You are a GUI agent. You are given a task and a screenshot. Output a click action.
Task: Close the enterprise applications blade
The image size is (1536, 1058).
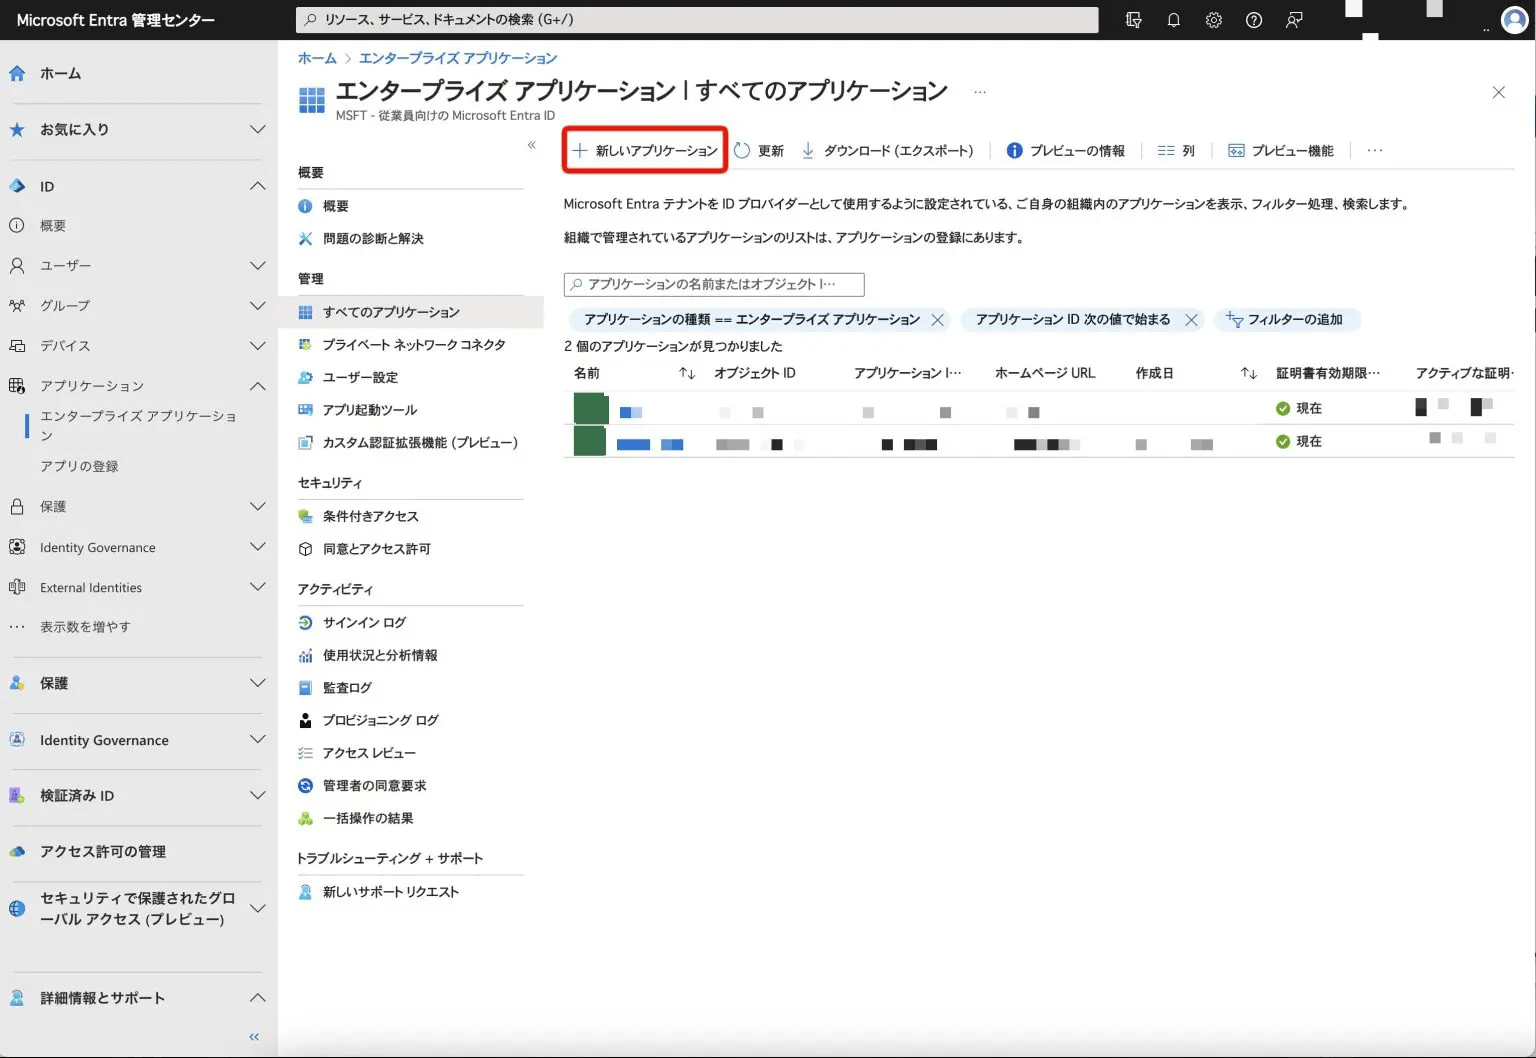coord(1498,93)
